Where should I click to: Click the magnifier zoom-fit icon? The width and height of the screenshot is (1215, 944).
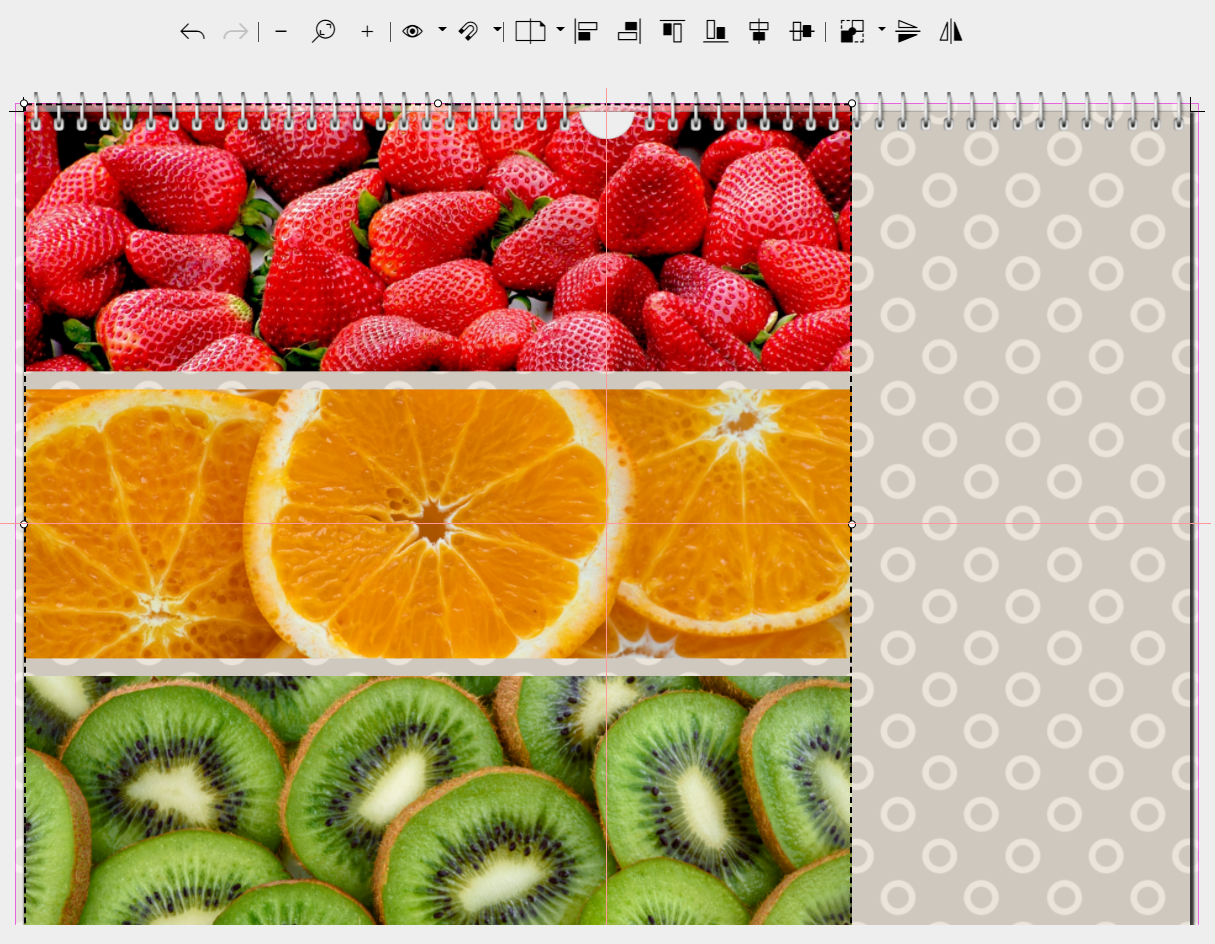coord(323,32)
